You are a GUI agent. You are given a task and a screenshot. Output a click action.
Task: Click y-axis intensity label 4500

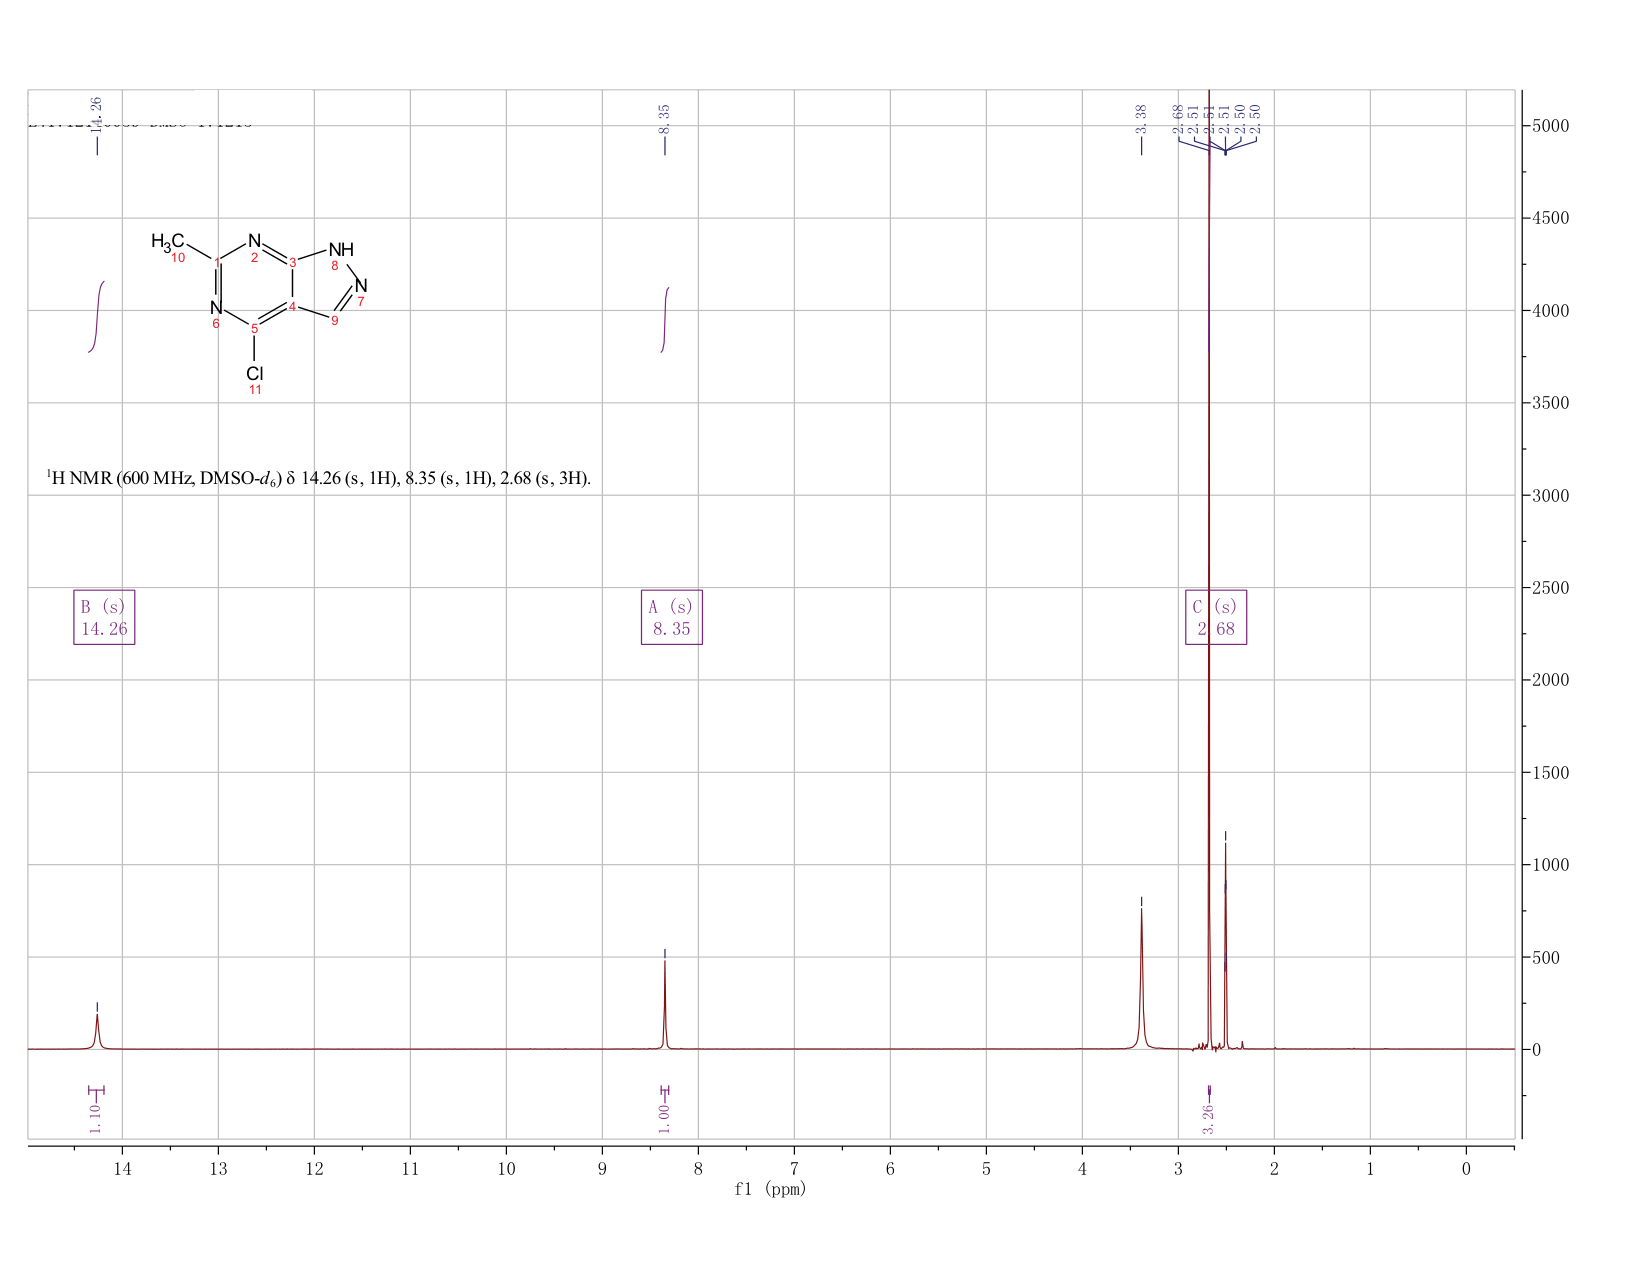tap(1550, 218)
